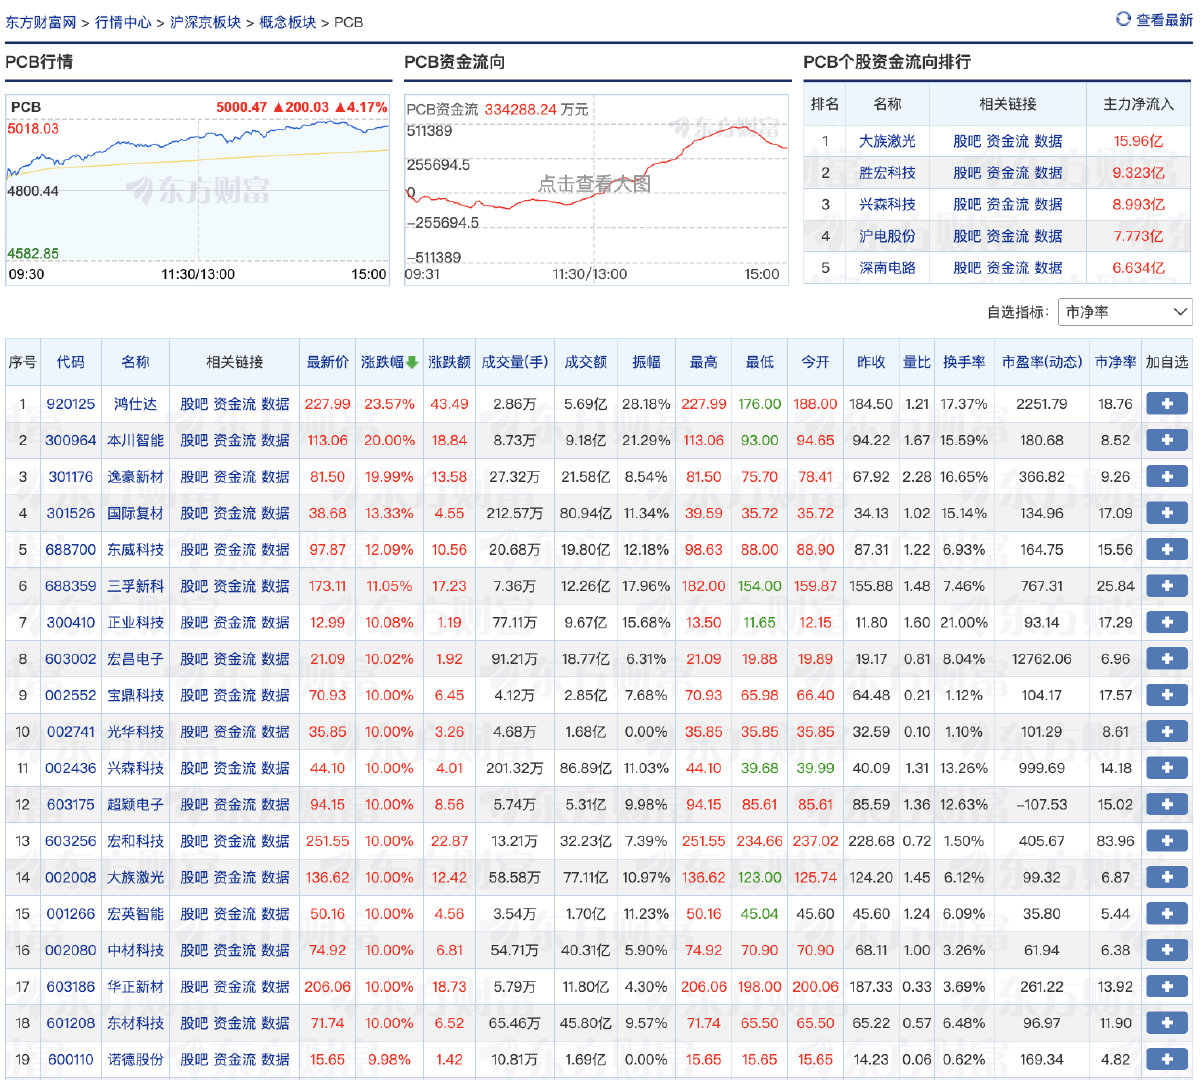Open 股吧 link in 鸿仕达 table row
Image resolution: width=1204 pixels, height=1080 pixels.
pos(194,404)
